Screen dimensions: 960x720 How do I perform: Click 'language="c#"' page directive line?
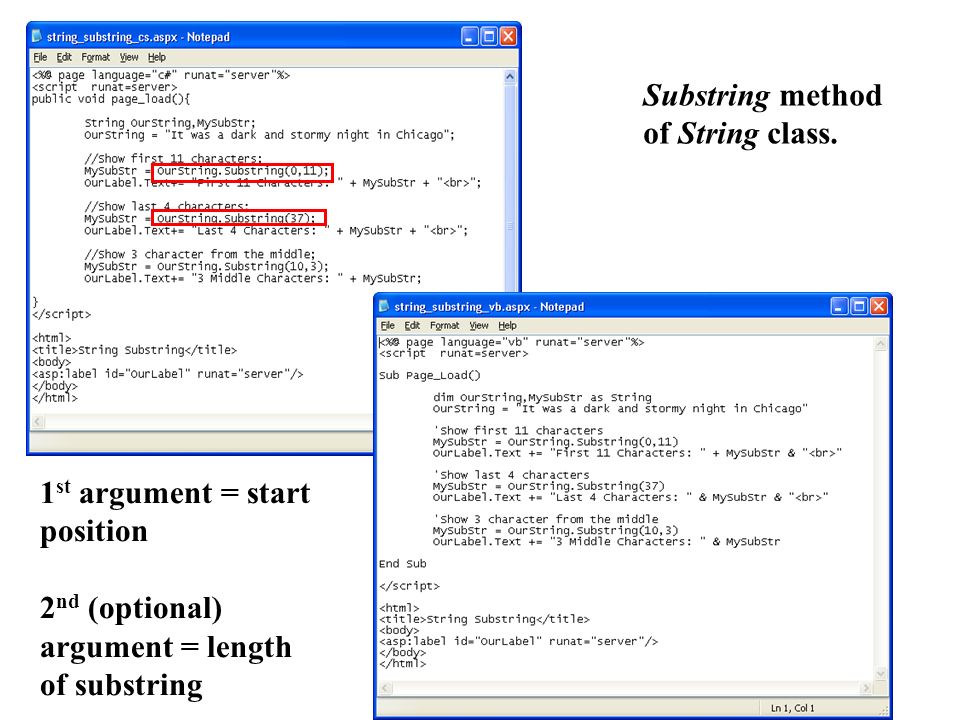click(x=160, y=75)
